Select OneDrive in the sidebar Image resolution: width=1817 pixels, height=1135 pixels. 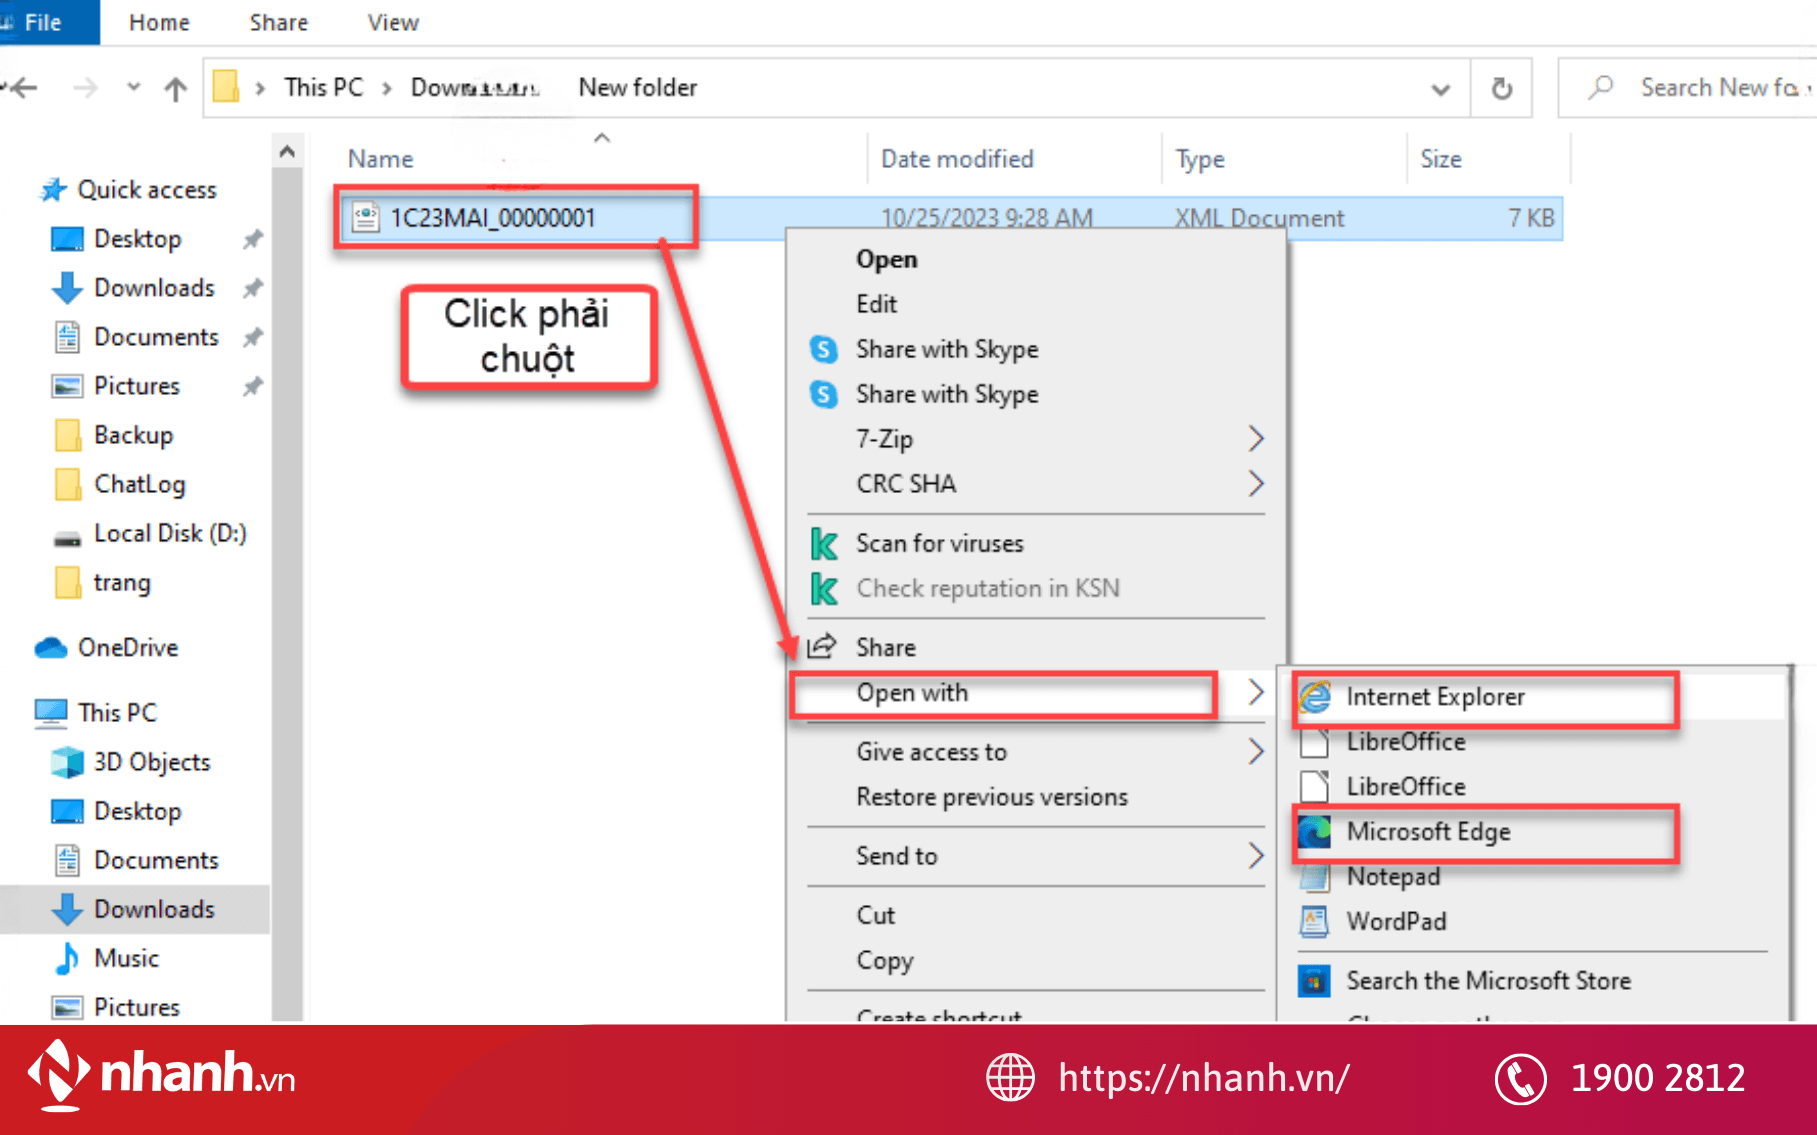[x=127, y=647]
